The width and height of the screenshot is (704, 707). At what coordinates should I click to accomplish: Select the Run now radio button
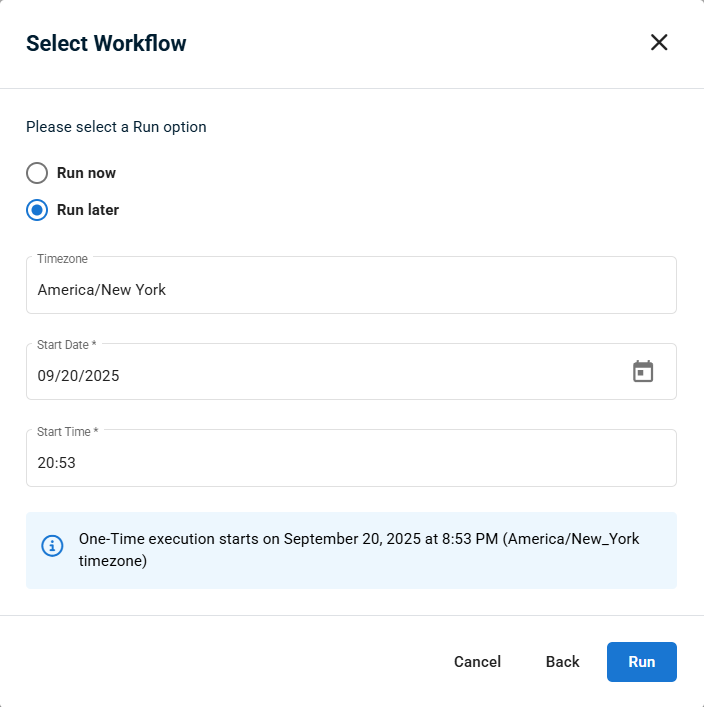click(x=37, y=173)
